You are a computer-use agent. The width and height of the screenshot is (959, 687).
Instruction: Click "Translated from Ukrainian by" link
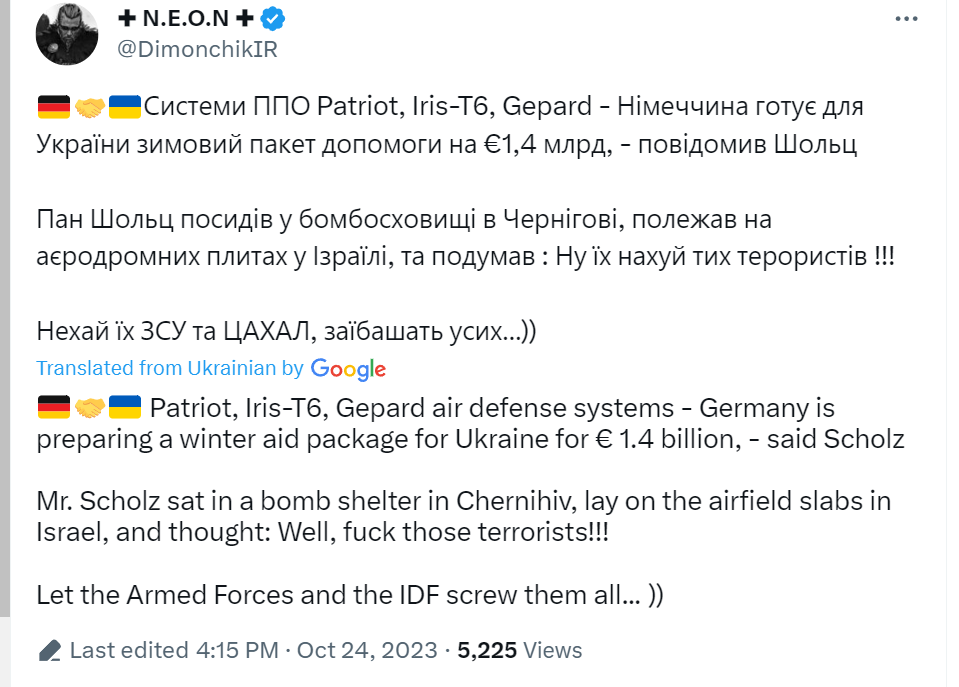coord(170,368)
